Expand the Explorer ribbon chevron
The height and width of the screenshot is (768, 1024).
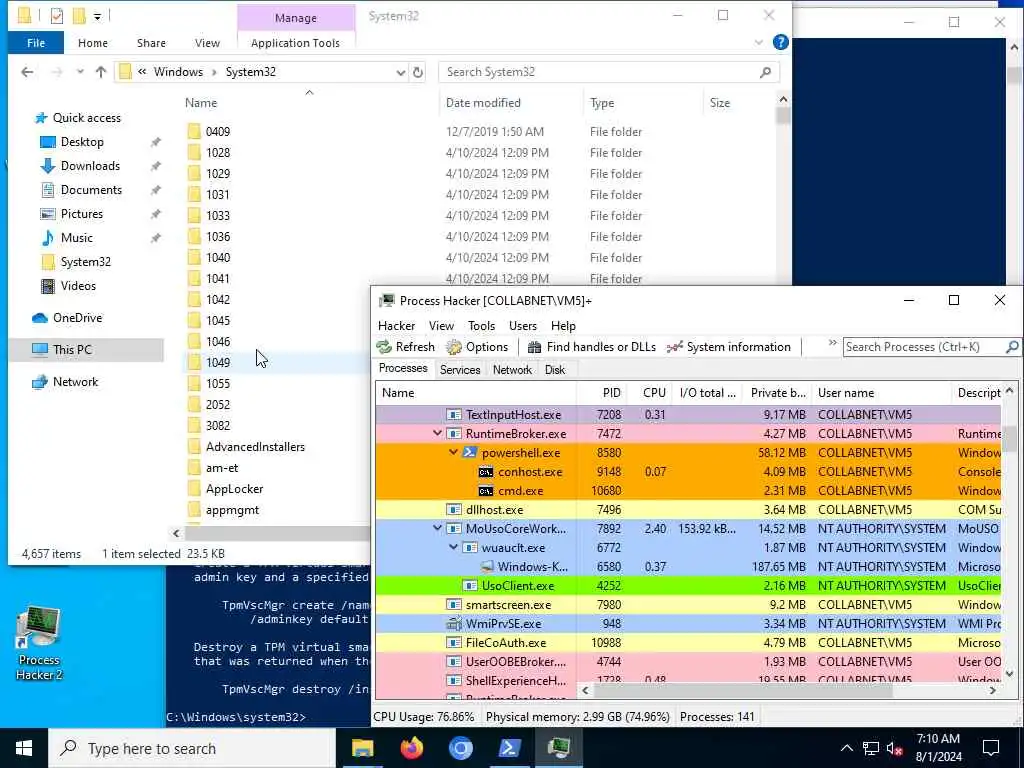pyautogui.click(x=758, y=42)
